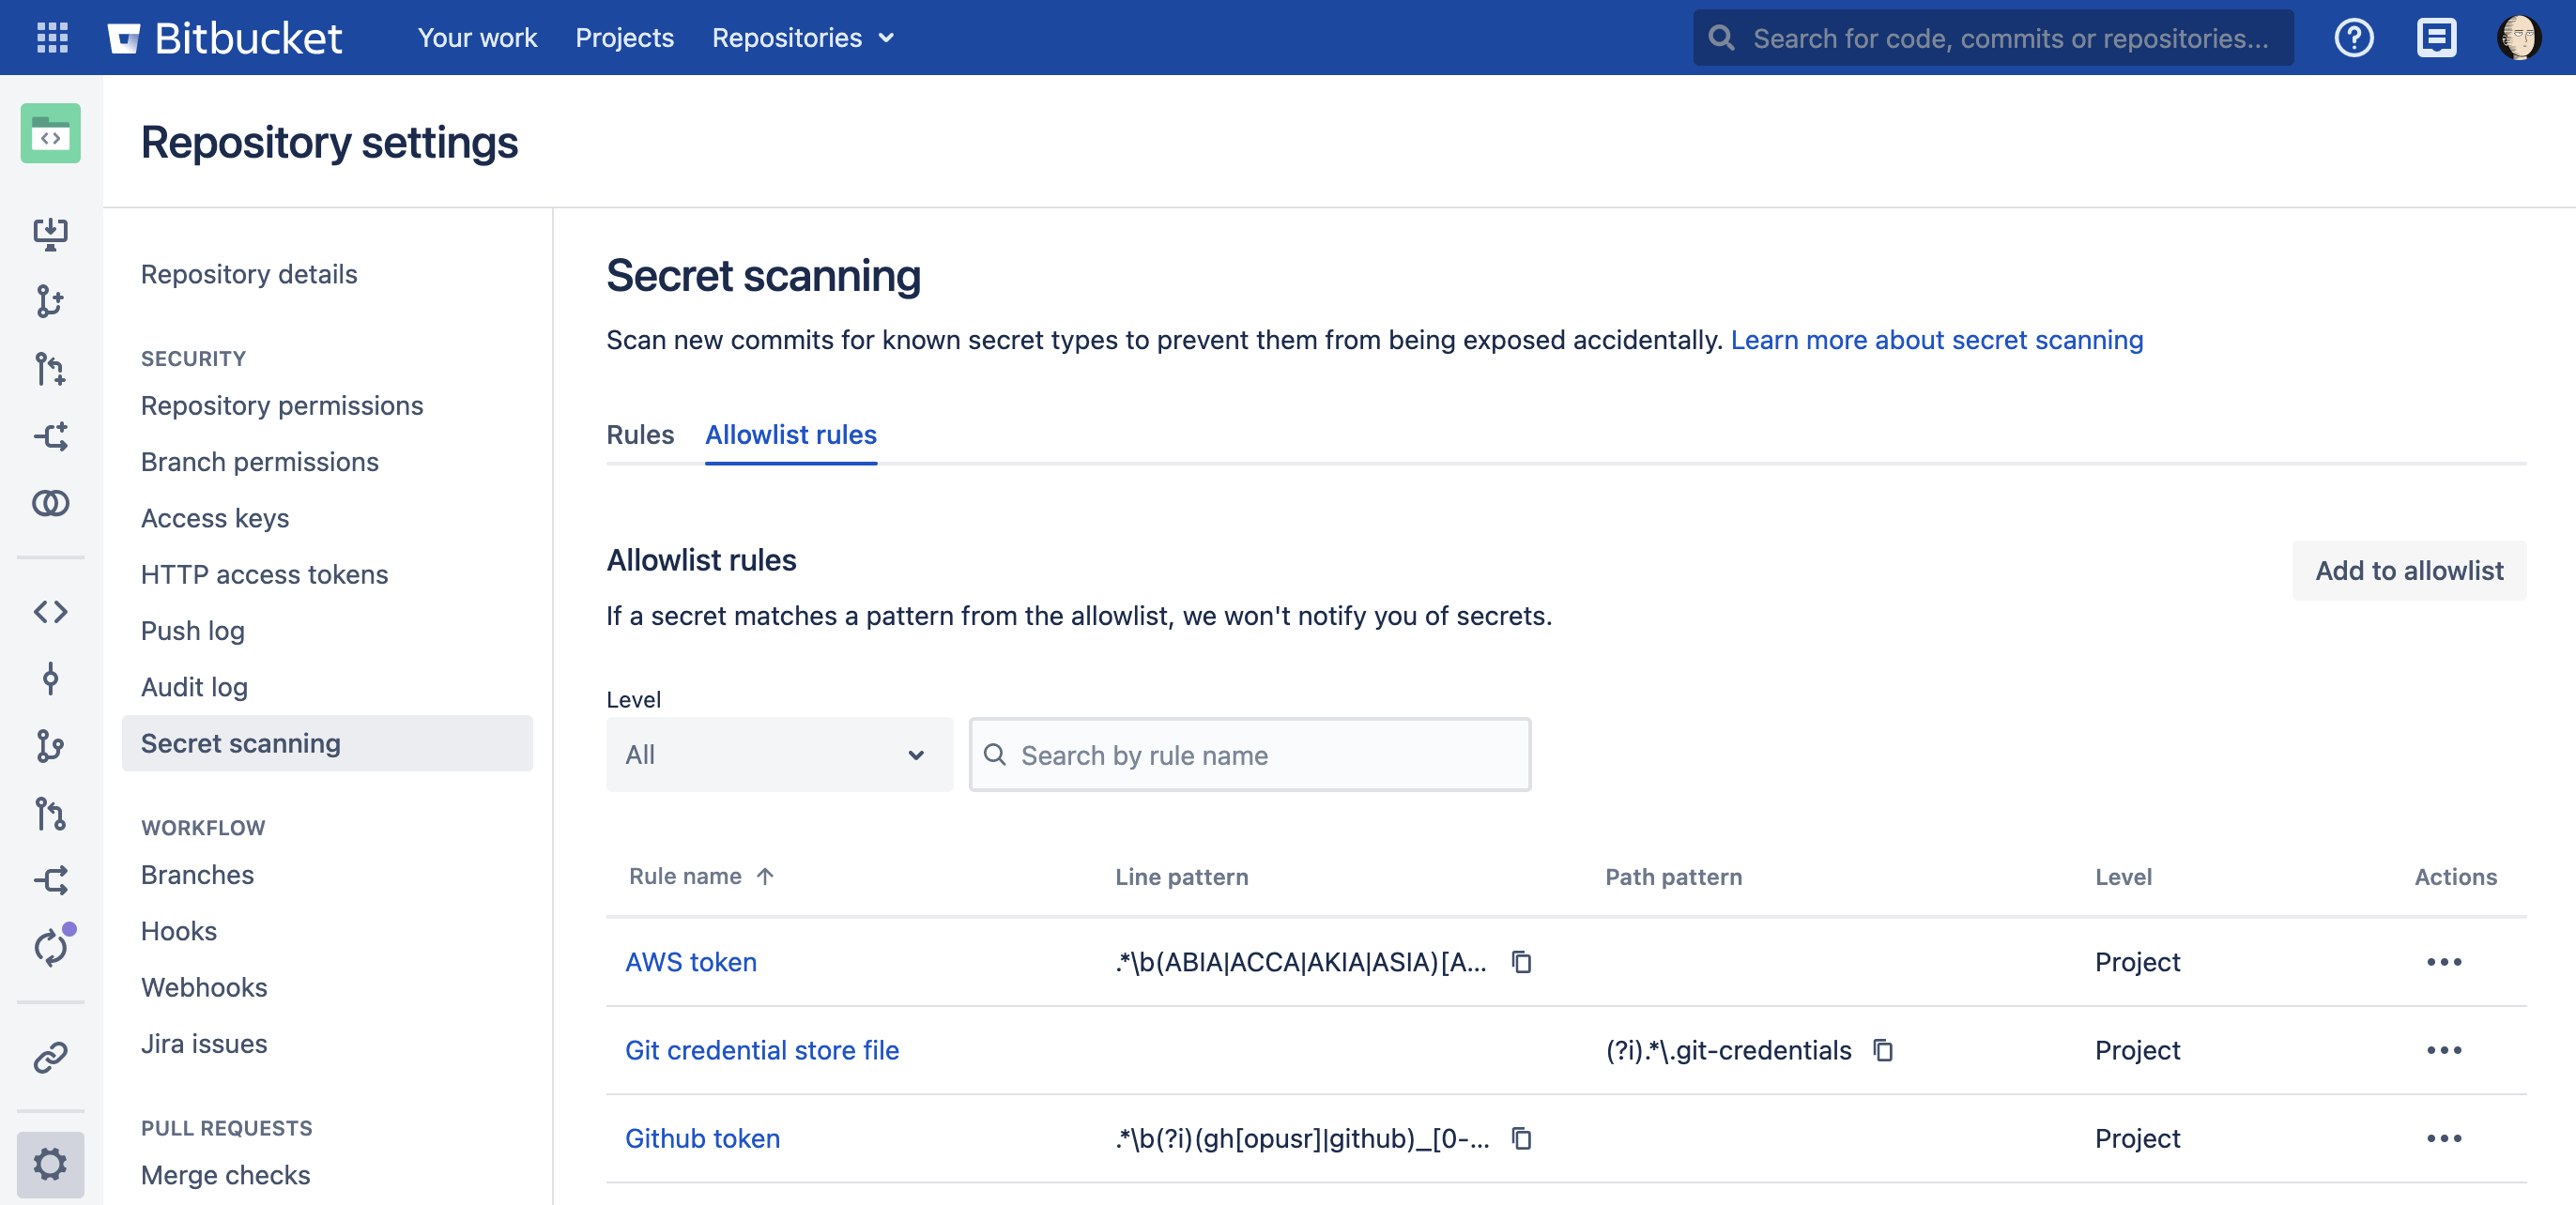The width and height of the screenshot is (2576, 1205).
Task: Click user profile avatar
Action: pos(2518,38)
